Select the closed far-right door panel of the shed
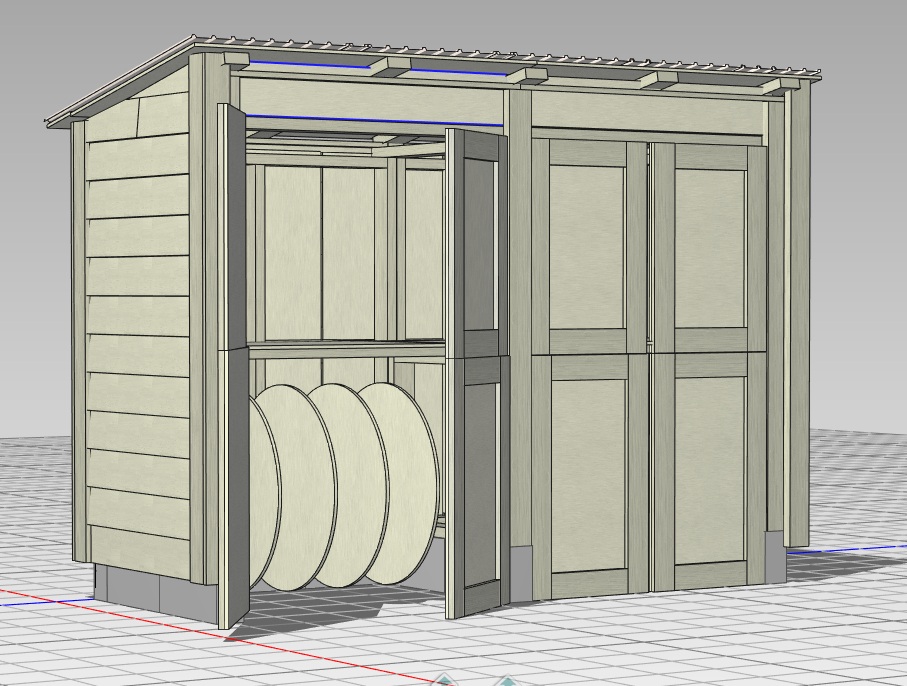 click(x=709, y=367)
